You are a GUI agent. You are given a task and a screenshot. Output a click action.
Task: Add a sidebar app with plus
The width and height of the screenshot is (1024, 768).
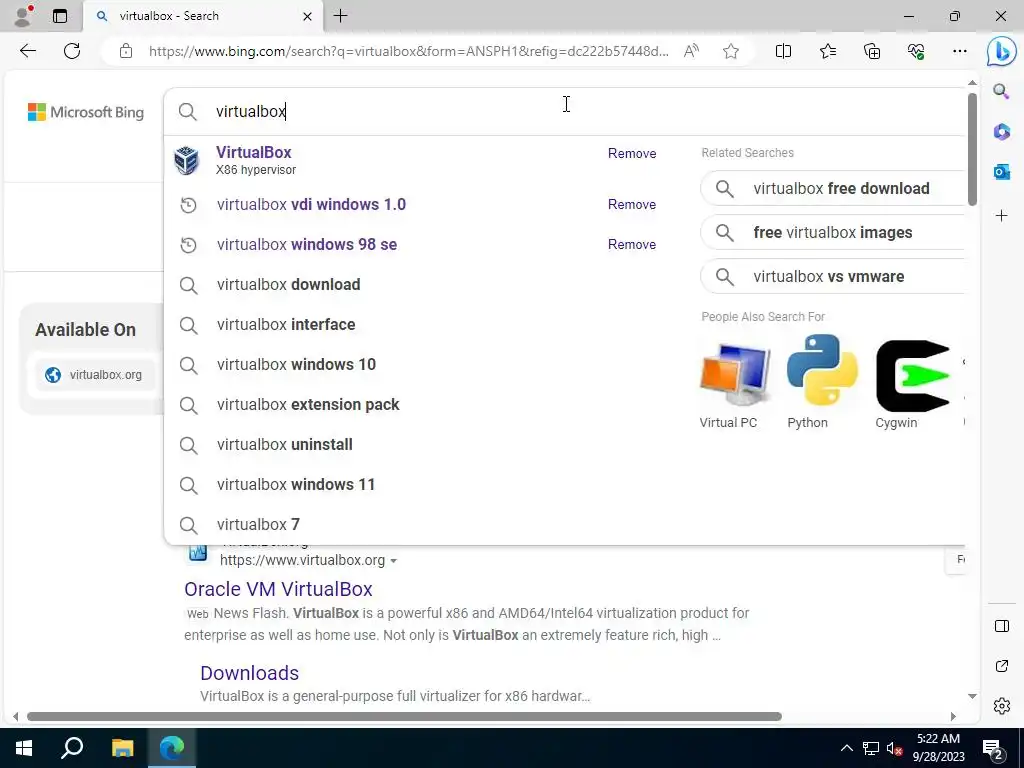(x=1002, y=216)
